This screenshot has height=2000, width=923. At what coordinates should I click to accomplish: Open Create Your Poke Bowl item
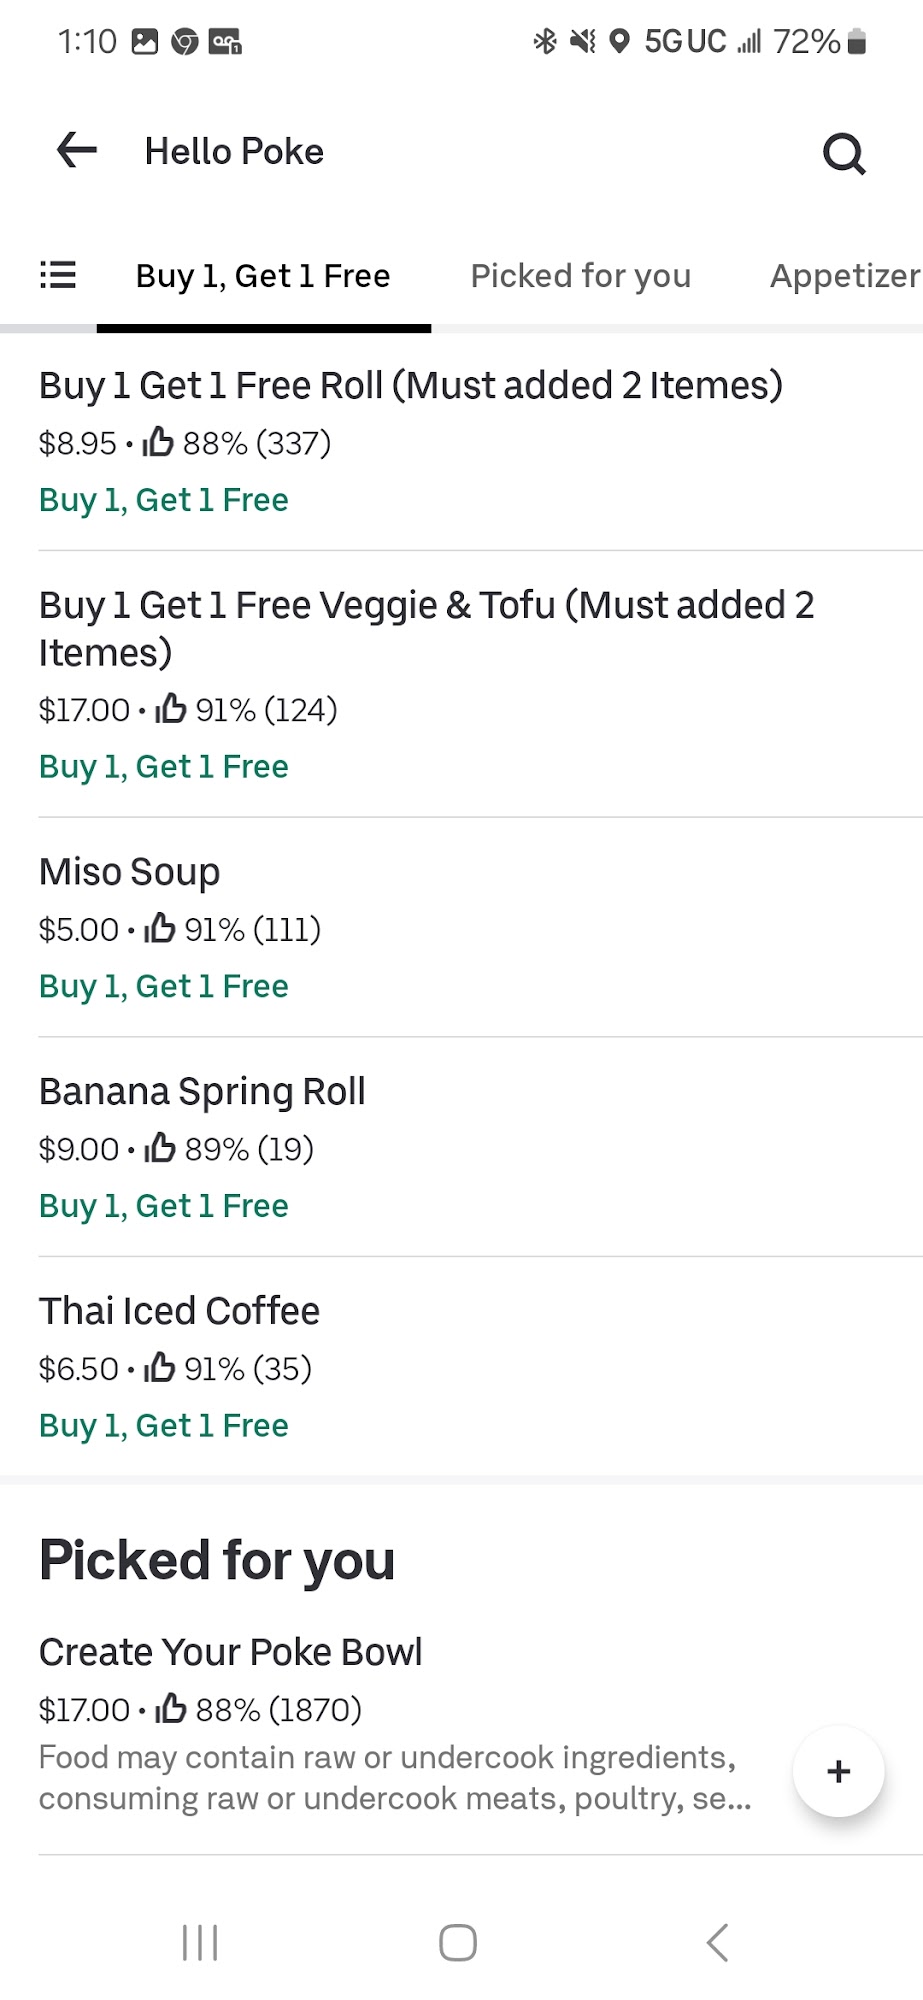pos(230,1652)
